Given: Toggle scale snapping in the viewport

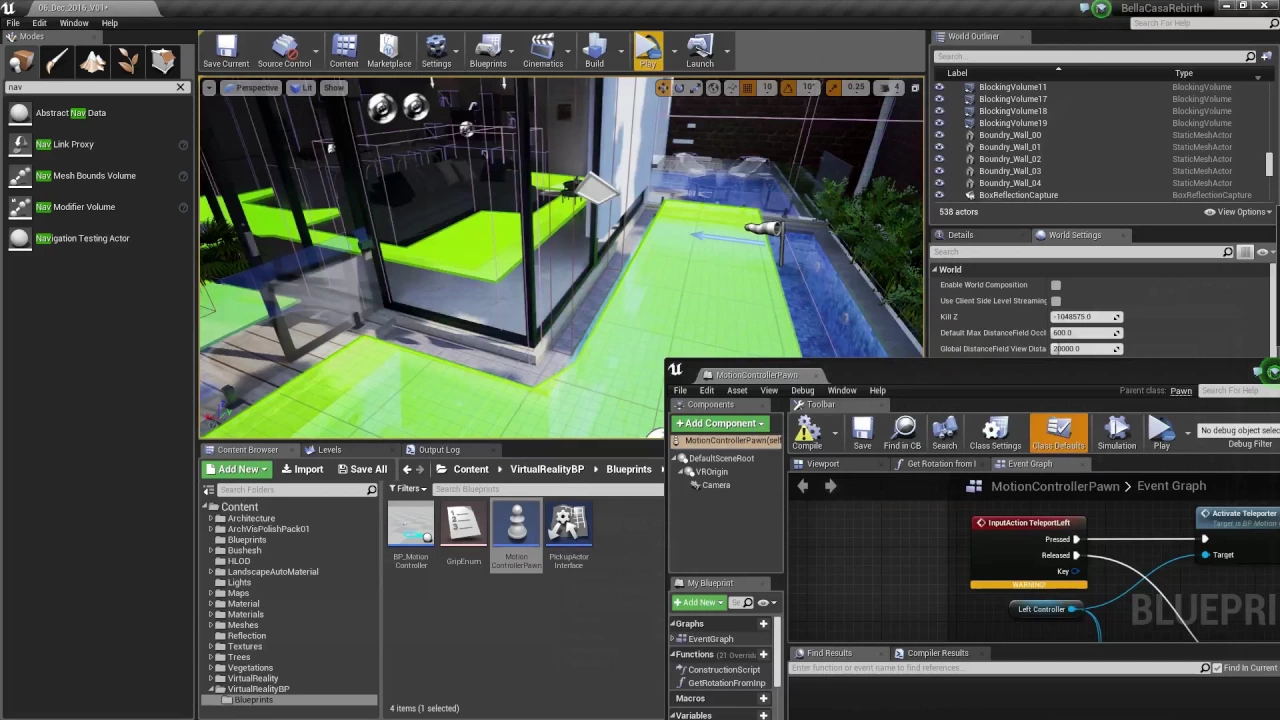Looking at the screenshot, I should 833,88.
